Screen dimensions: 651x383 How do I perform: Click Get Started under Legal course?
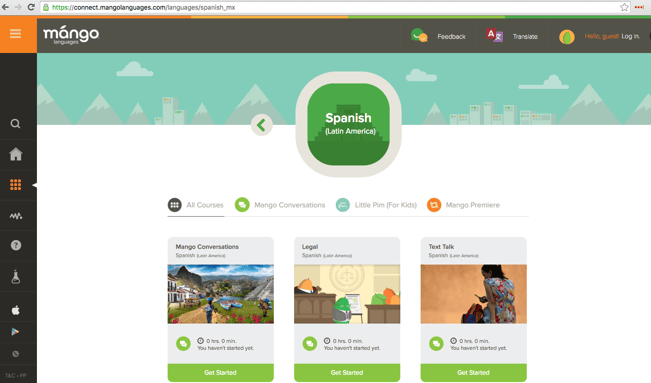click(x=347, y=373)
